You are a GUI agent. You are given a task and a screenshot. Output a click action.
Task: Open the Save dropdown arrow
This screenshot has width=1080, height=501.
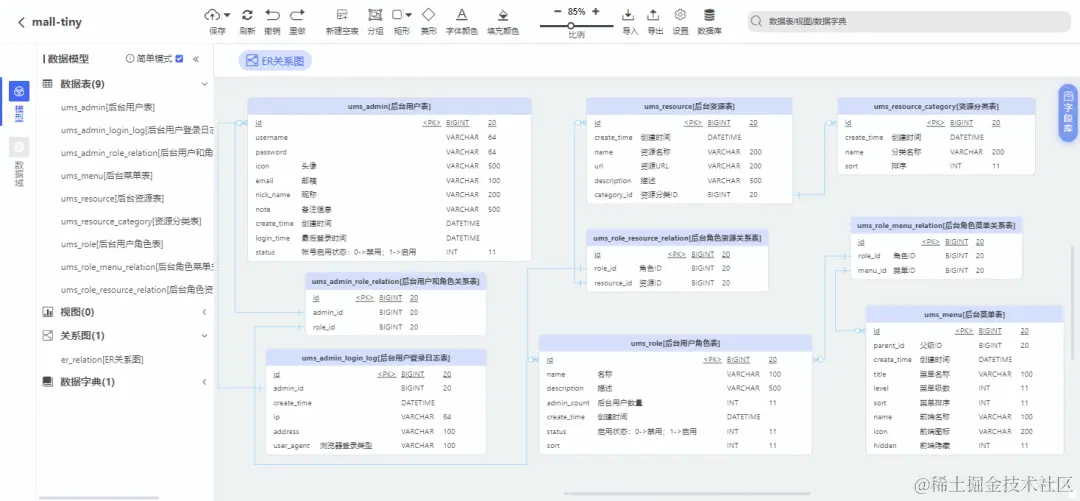[227, 14]
